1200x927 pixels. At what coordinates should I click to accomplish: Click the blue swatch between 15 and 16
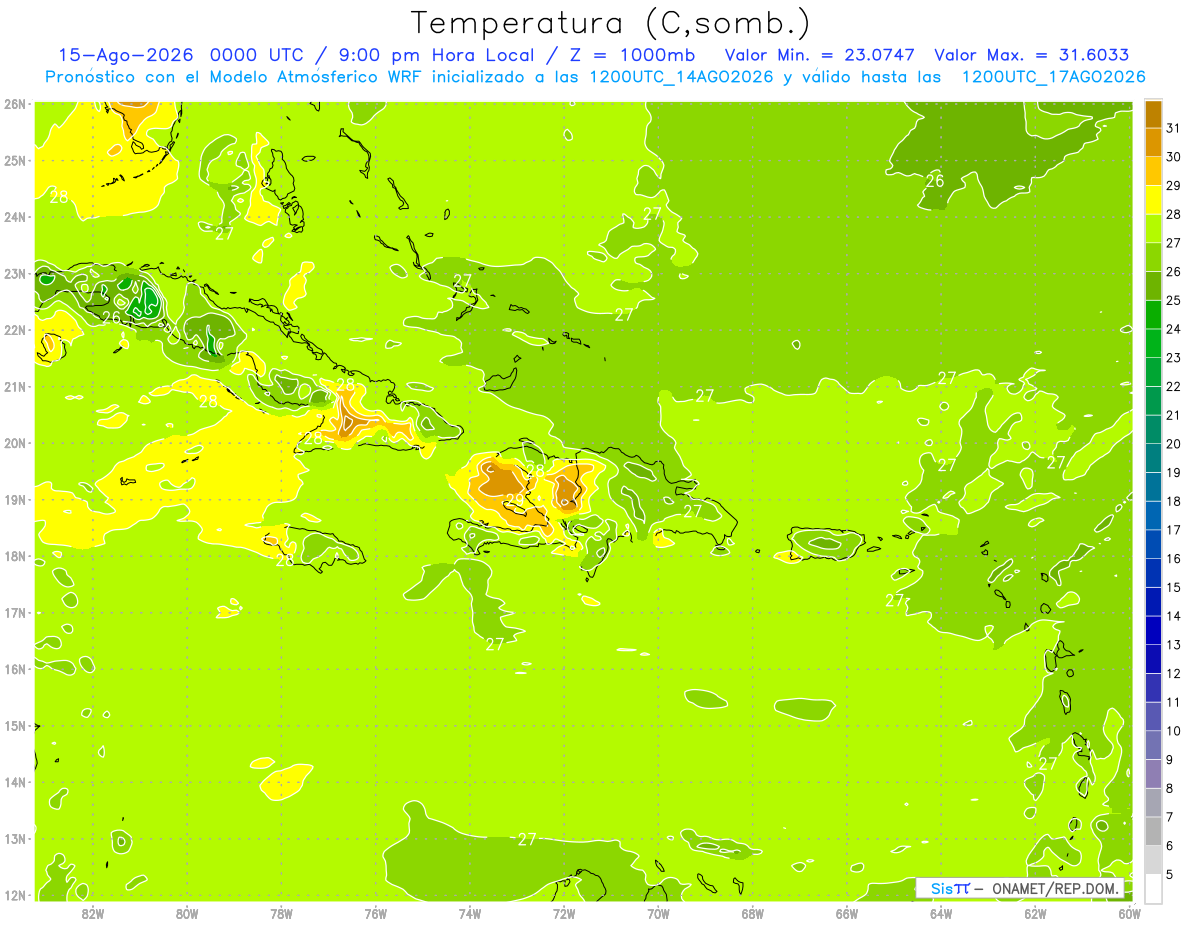pyautogui.click(x=1153, y=573)
